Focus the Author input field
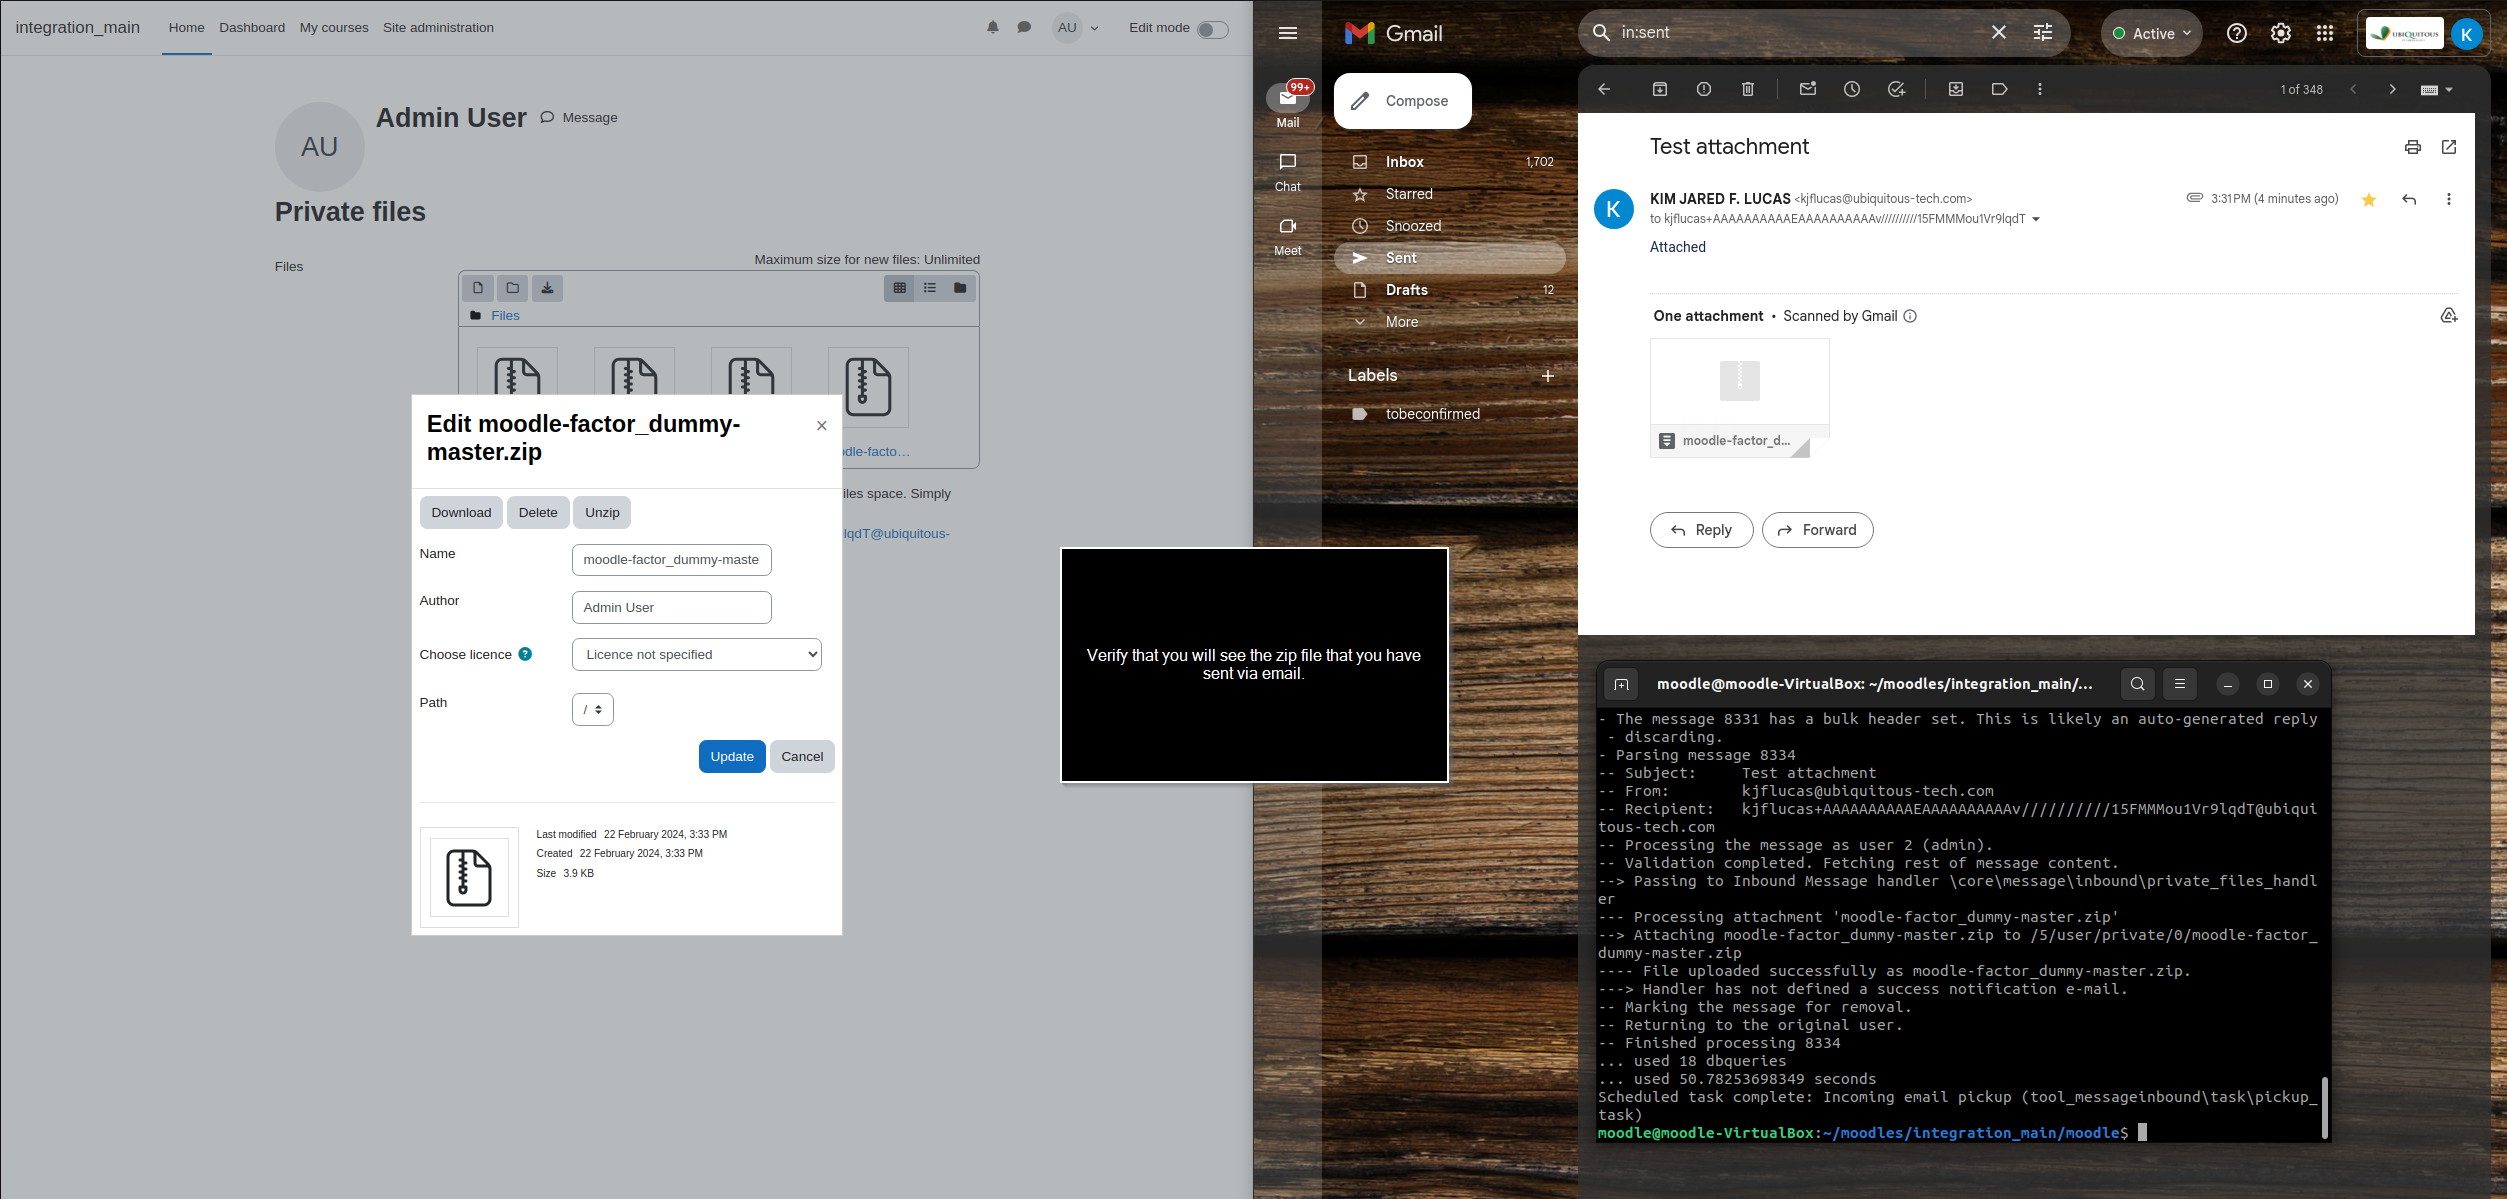Image resolution: width=2507 pixels, height=1199 pixels. point(671,607)
